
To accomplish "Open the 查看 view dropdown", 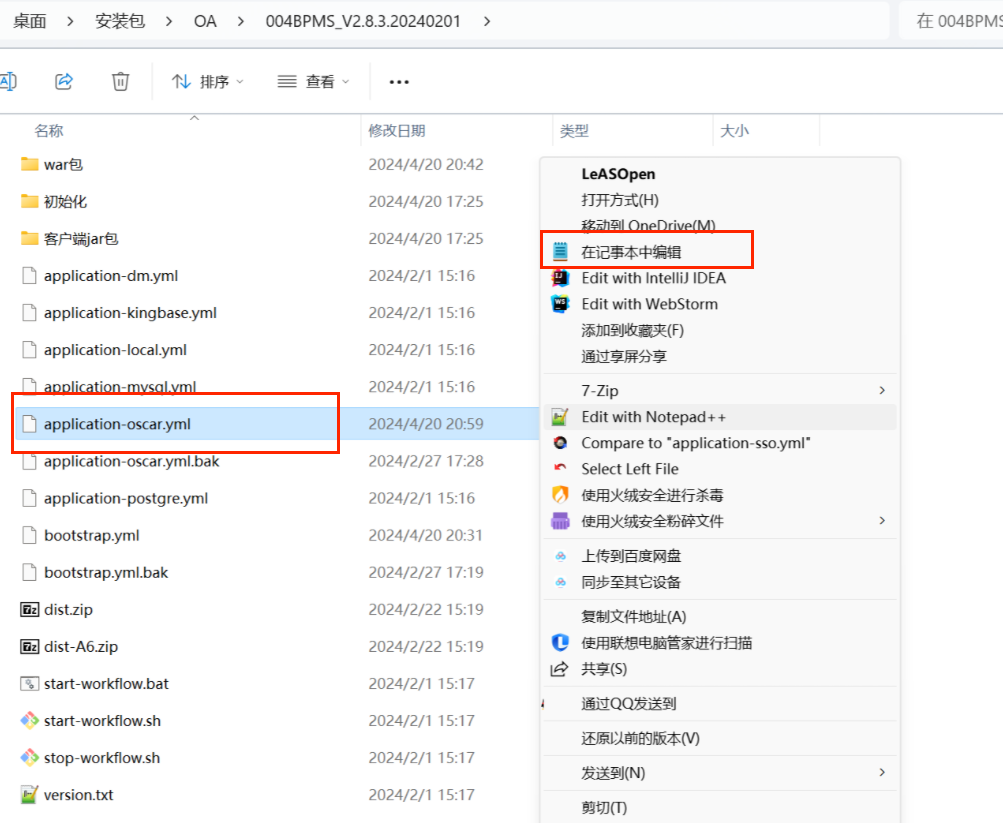I will click(x=313, y=82).
